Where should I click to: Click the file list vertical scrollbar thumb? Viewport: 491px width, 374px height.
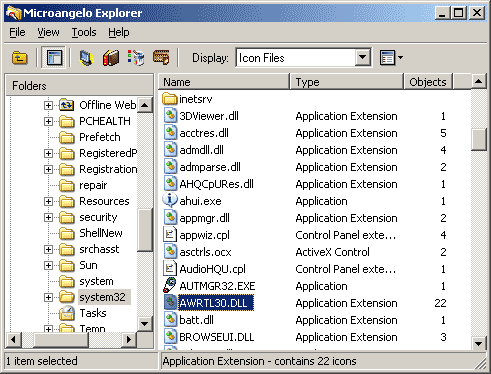[x=479, y=140]
